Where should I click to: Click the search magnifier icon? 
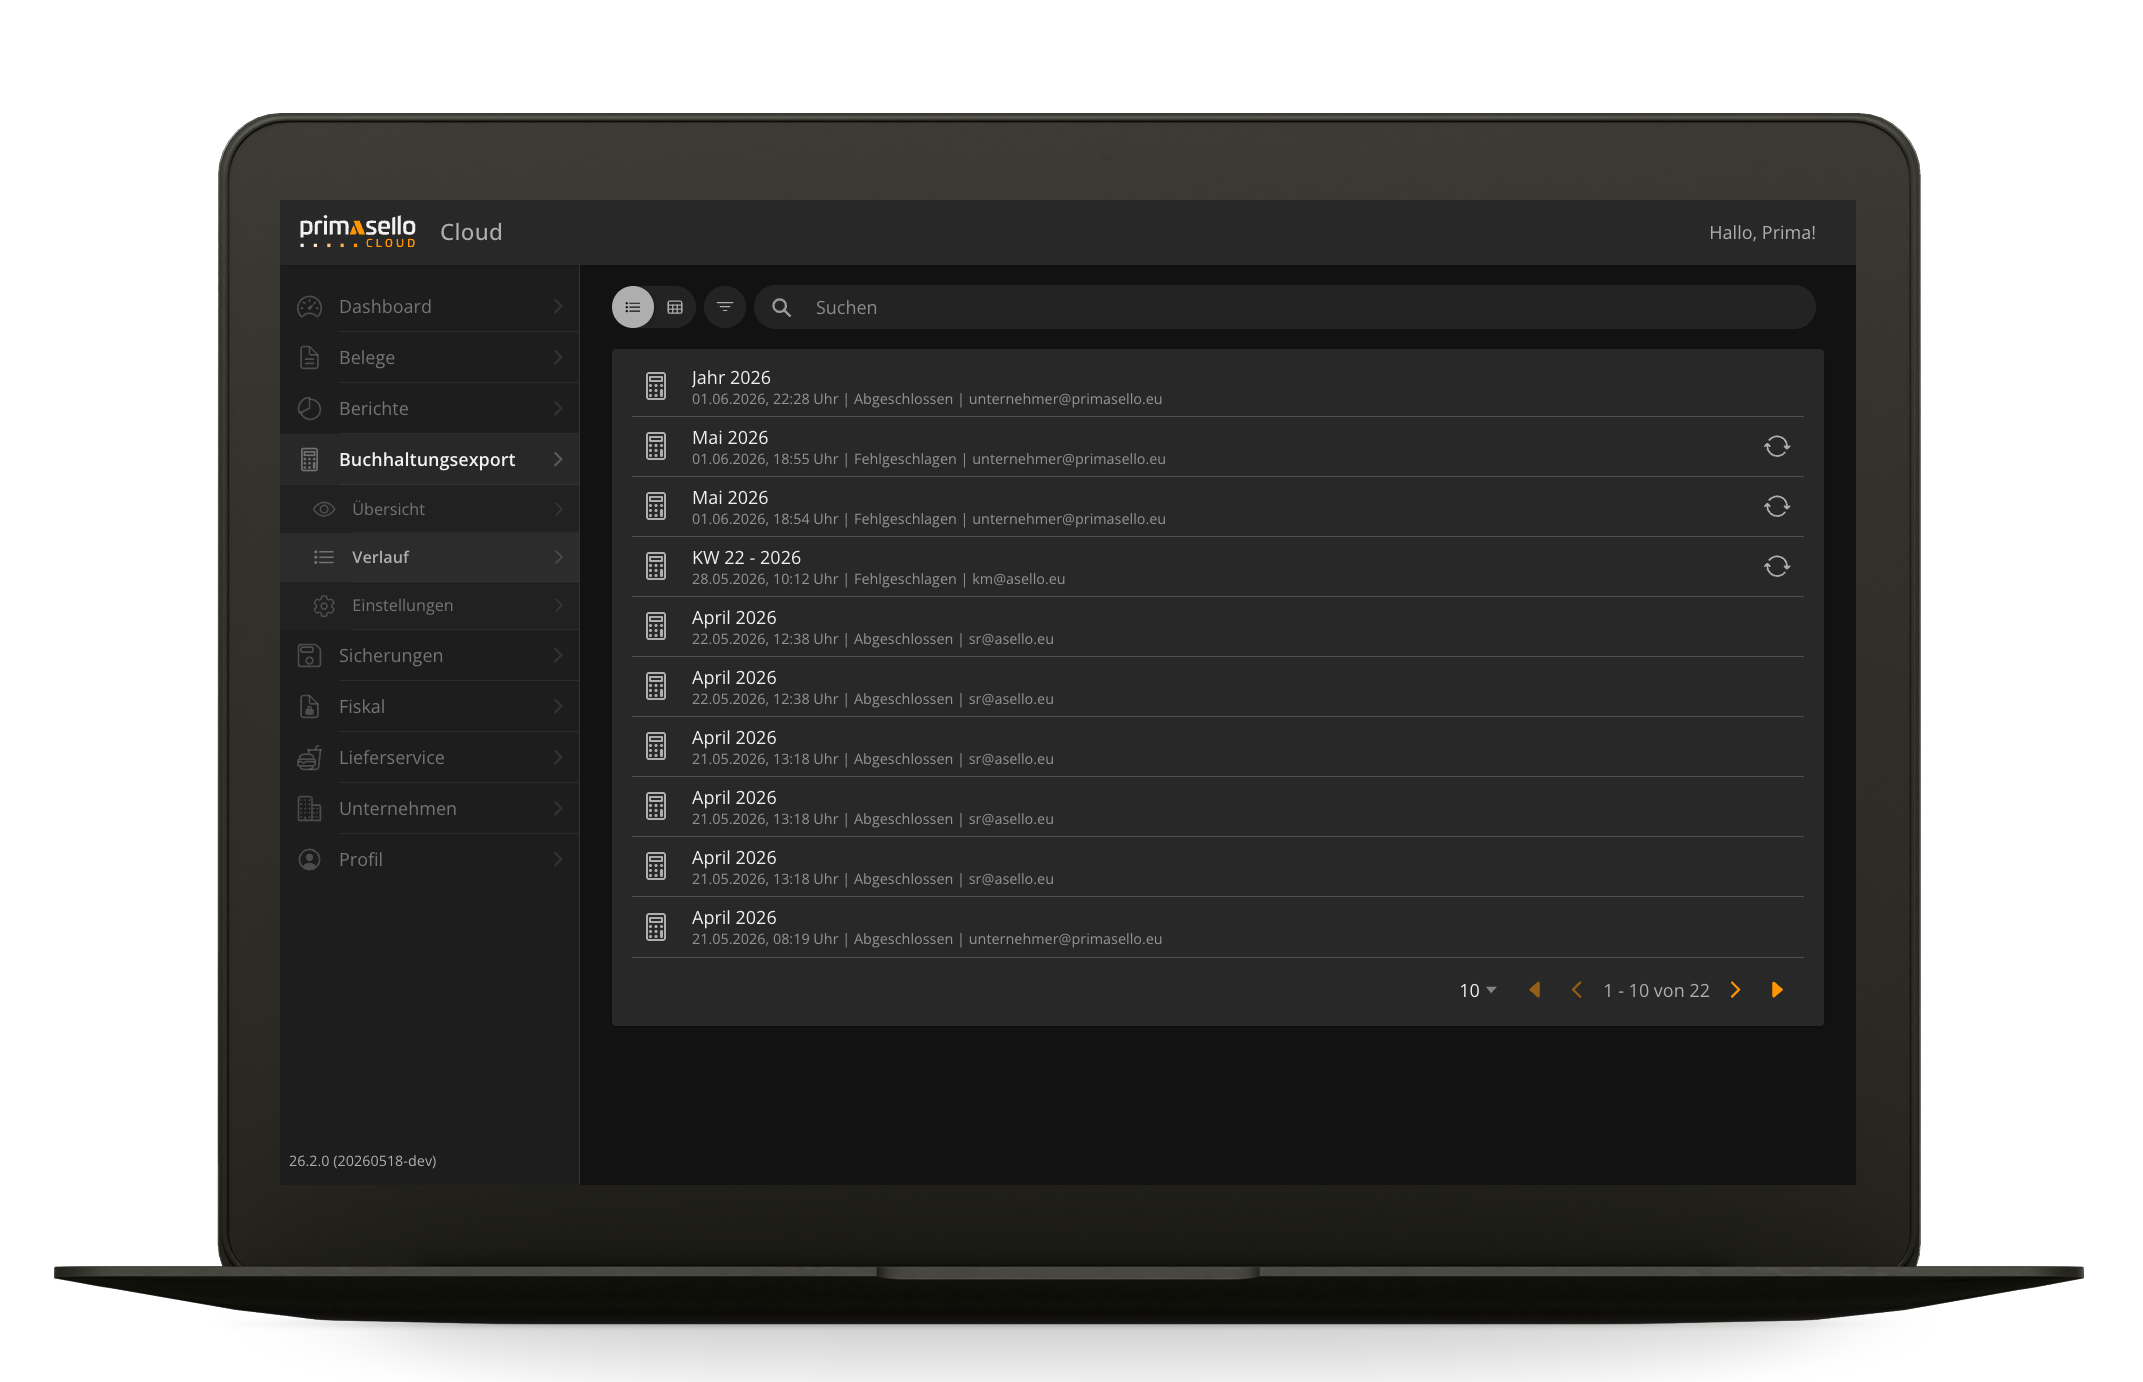pos(782,308)
